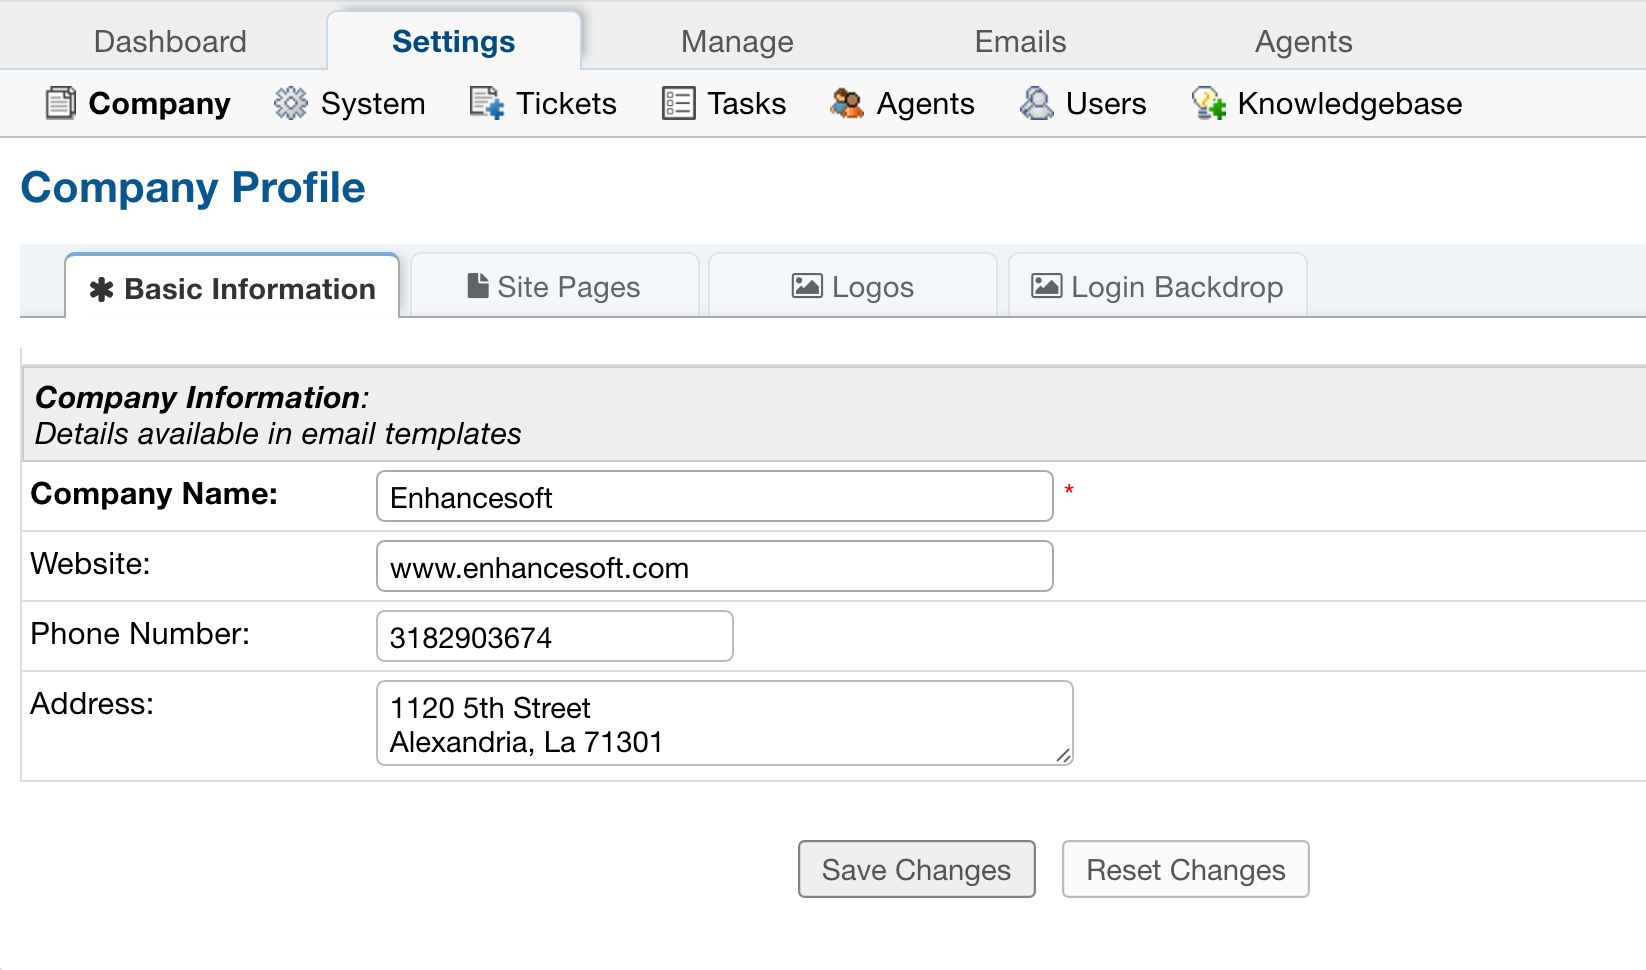Open the Emails tab
1646x970 pixels.
[x=1020, y=42]
